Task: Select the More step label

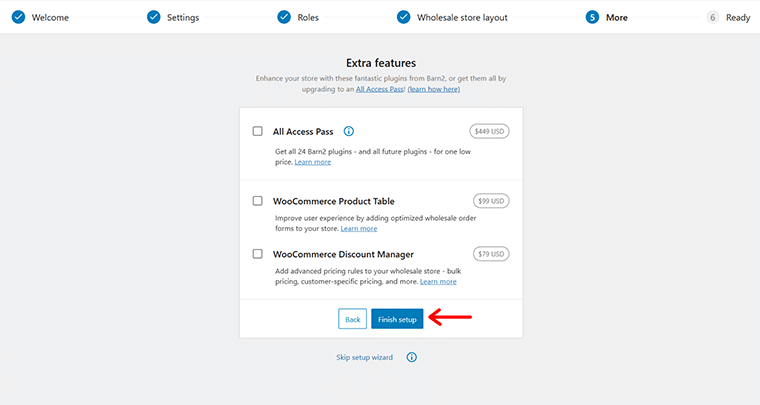Action: coord(617,17)
